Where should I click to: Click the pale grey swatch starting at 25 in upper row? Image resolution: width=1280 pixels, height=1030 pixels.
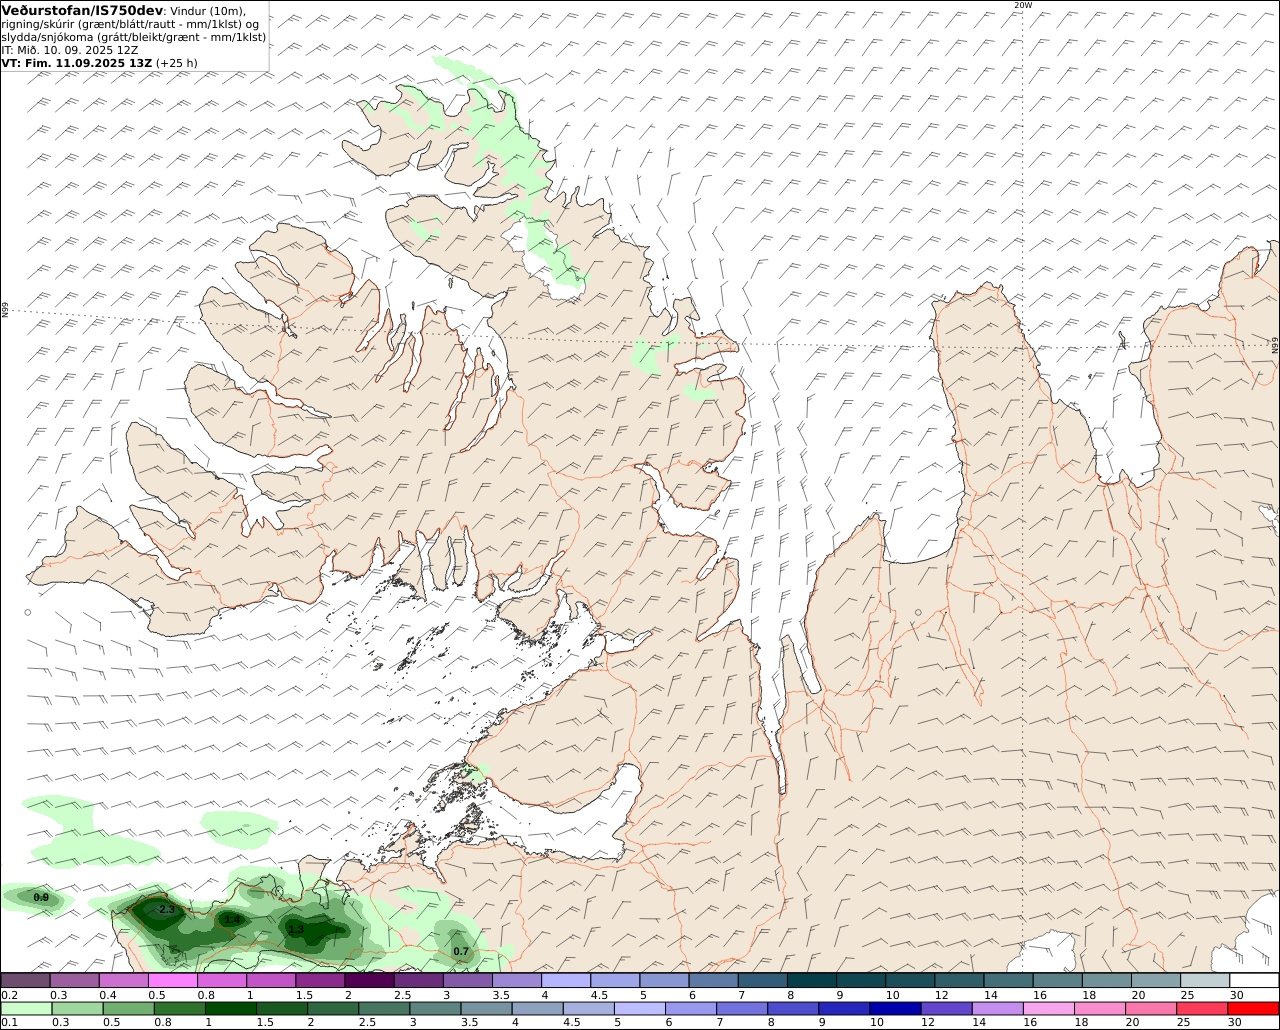coord(1205,980)
